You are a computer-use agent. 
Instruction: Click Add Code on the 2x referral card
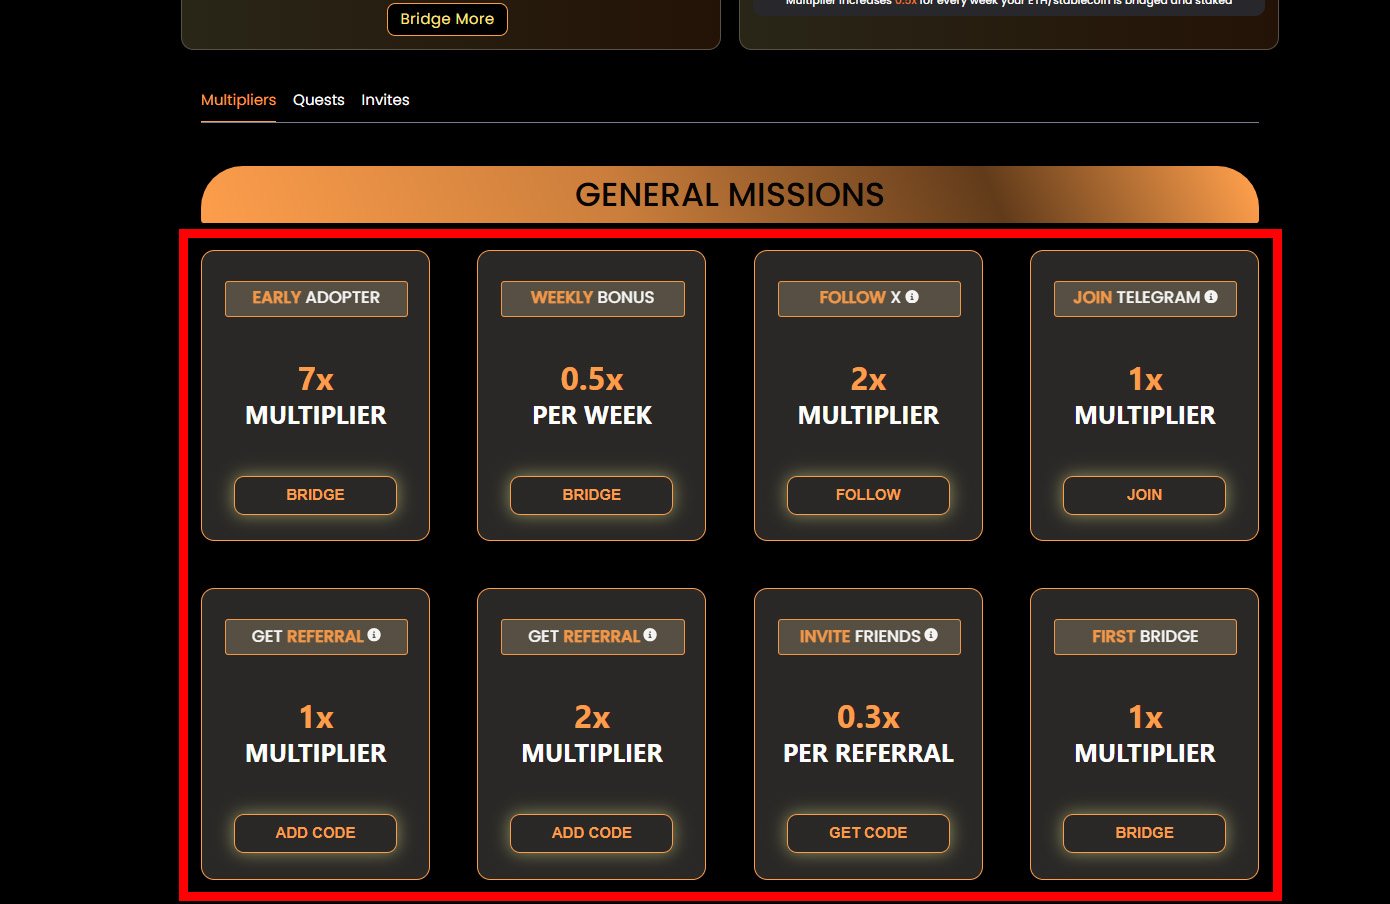click(x=591, y=833)
